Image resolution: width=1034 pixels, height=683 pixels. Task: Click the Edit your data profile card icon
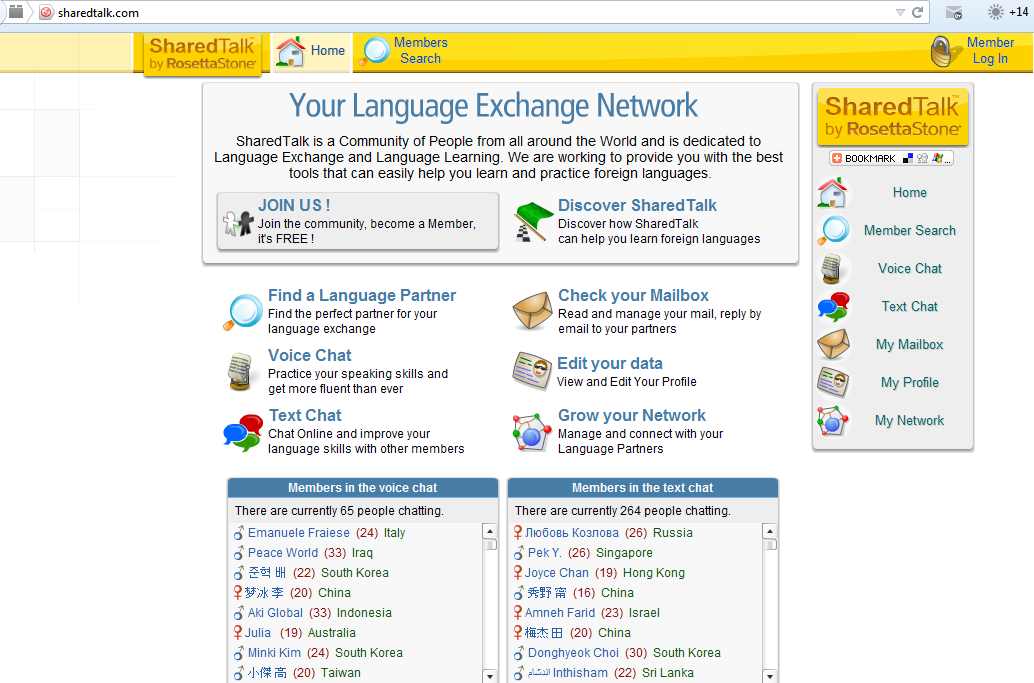click(532, 371)
